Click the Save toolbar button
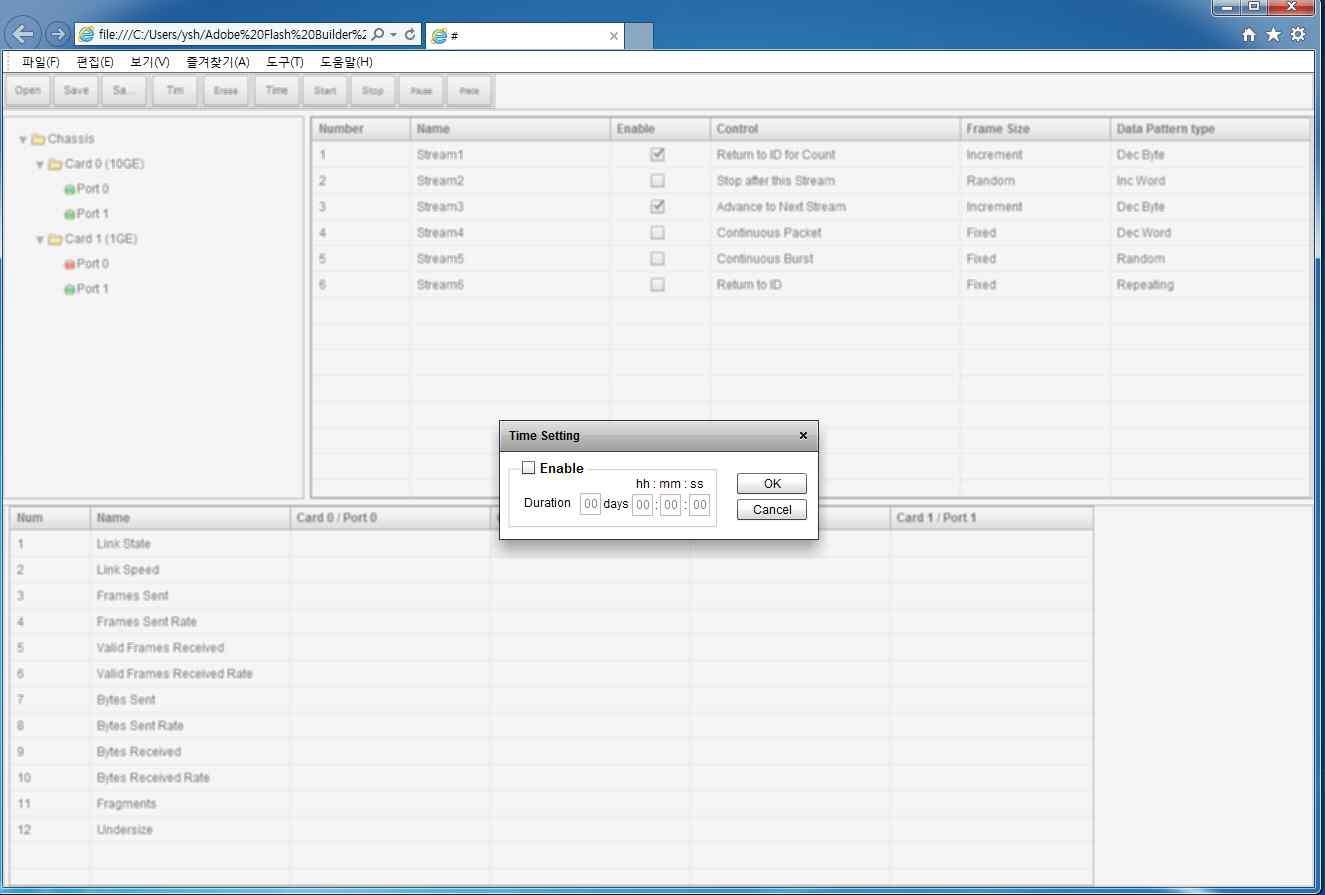This screenshot has height=895, width=1325. click(76, 91)
